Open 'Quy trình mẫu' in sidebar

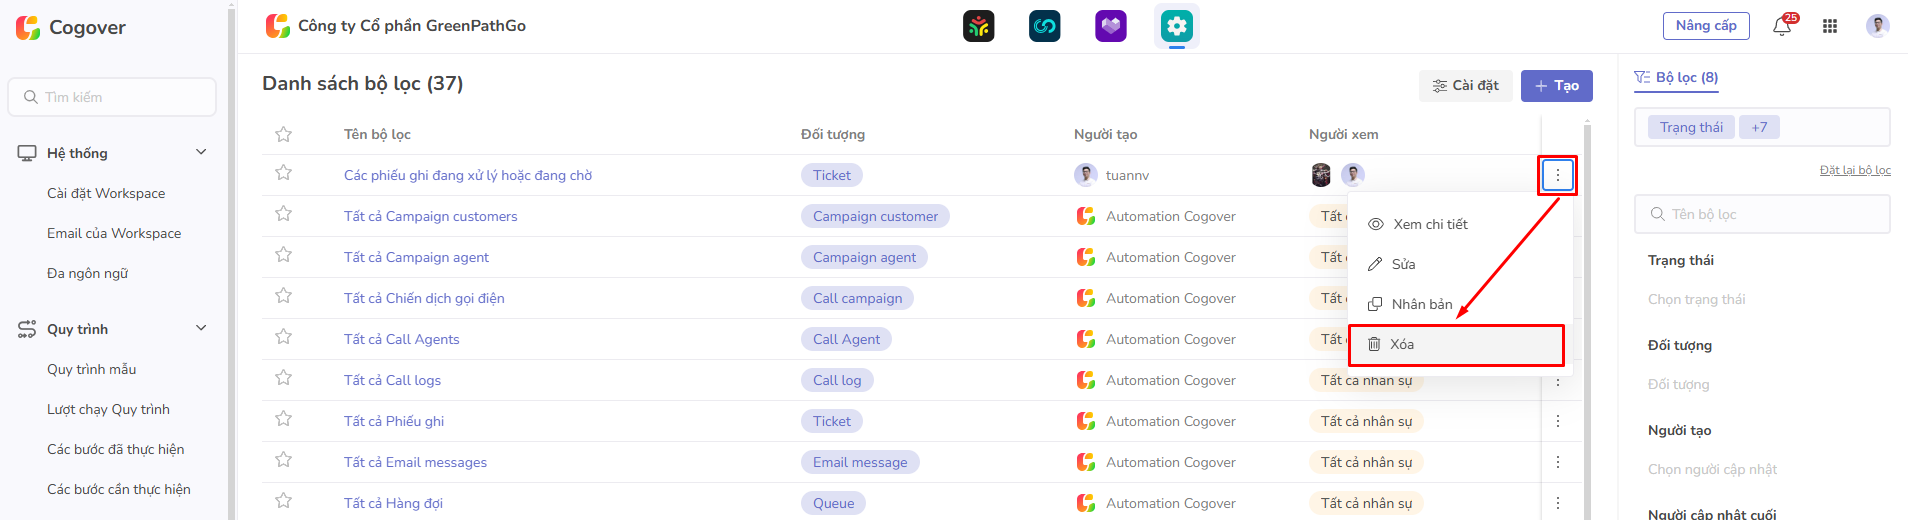[x=92, y=369]
